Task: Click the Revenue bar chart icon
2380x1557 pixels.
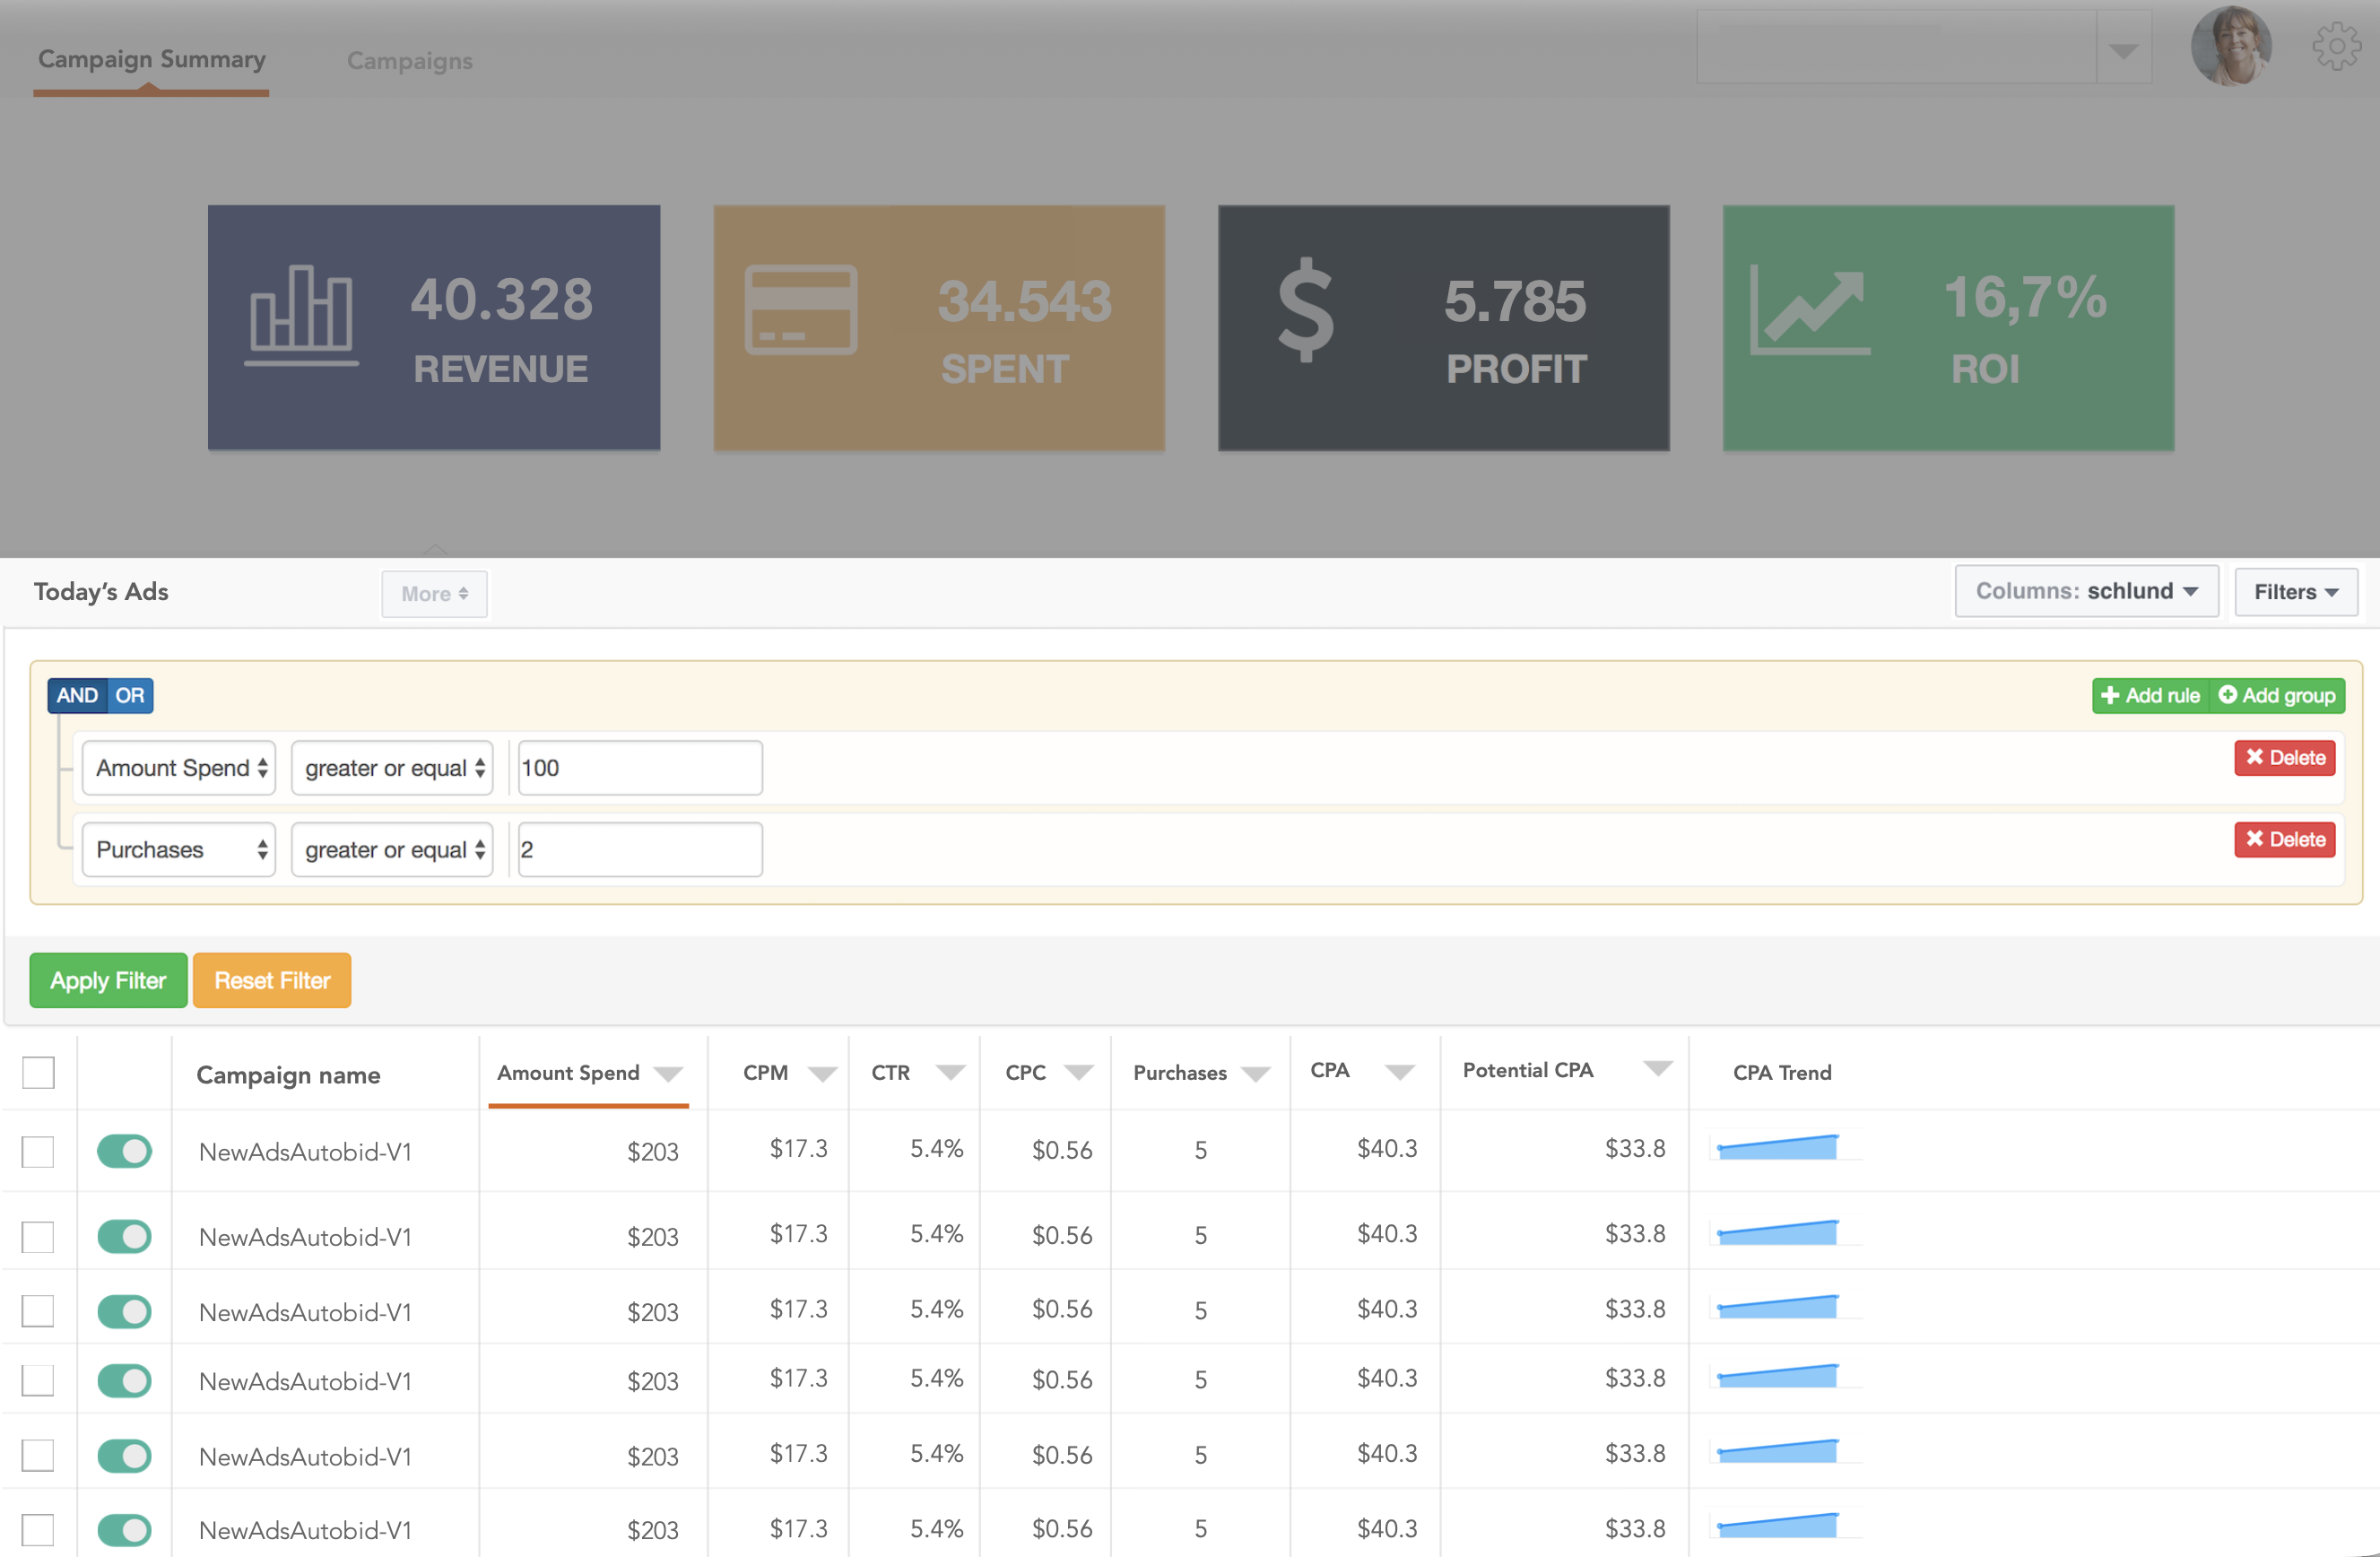Action: [x=302, y=315]
